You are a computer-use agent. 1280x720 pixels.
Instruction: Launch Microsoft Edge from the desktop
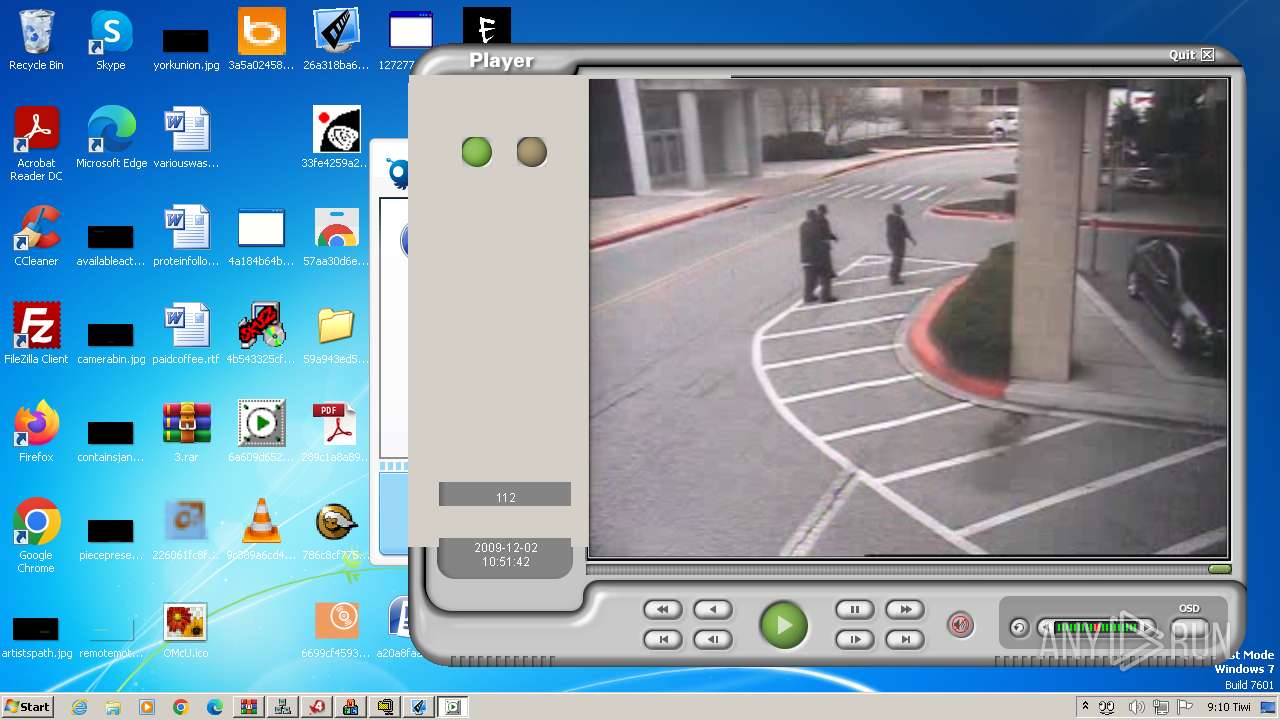[x=111, y=138]
